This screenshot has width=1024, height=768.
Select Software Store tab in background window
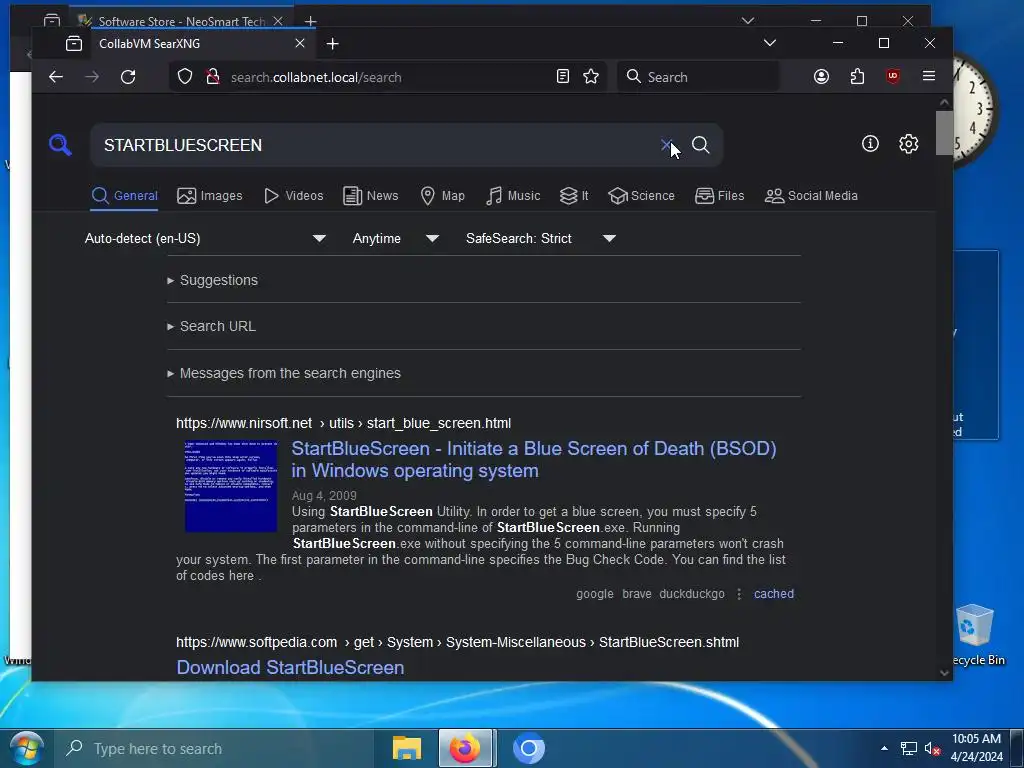[180, 21]
